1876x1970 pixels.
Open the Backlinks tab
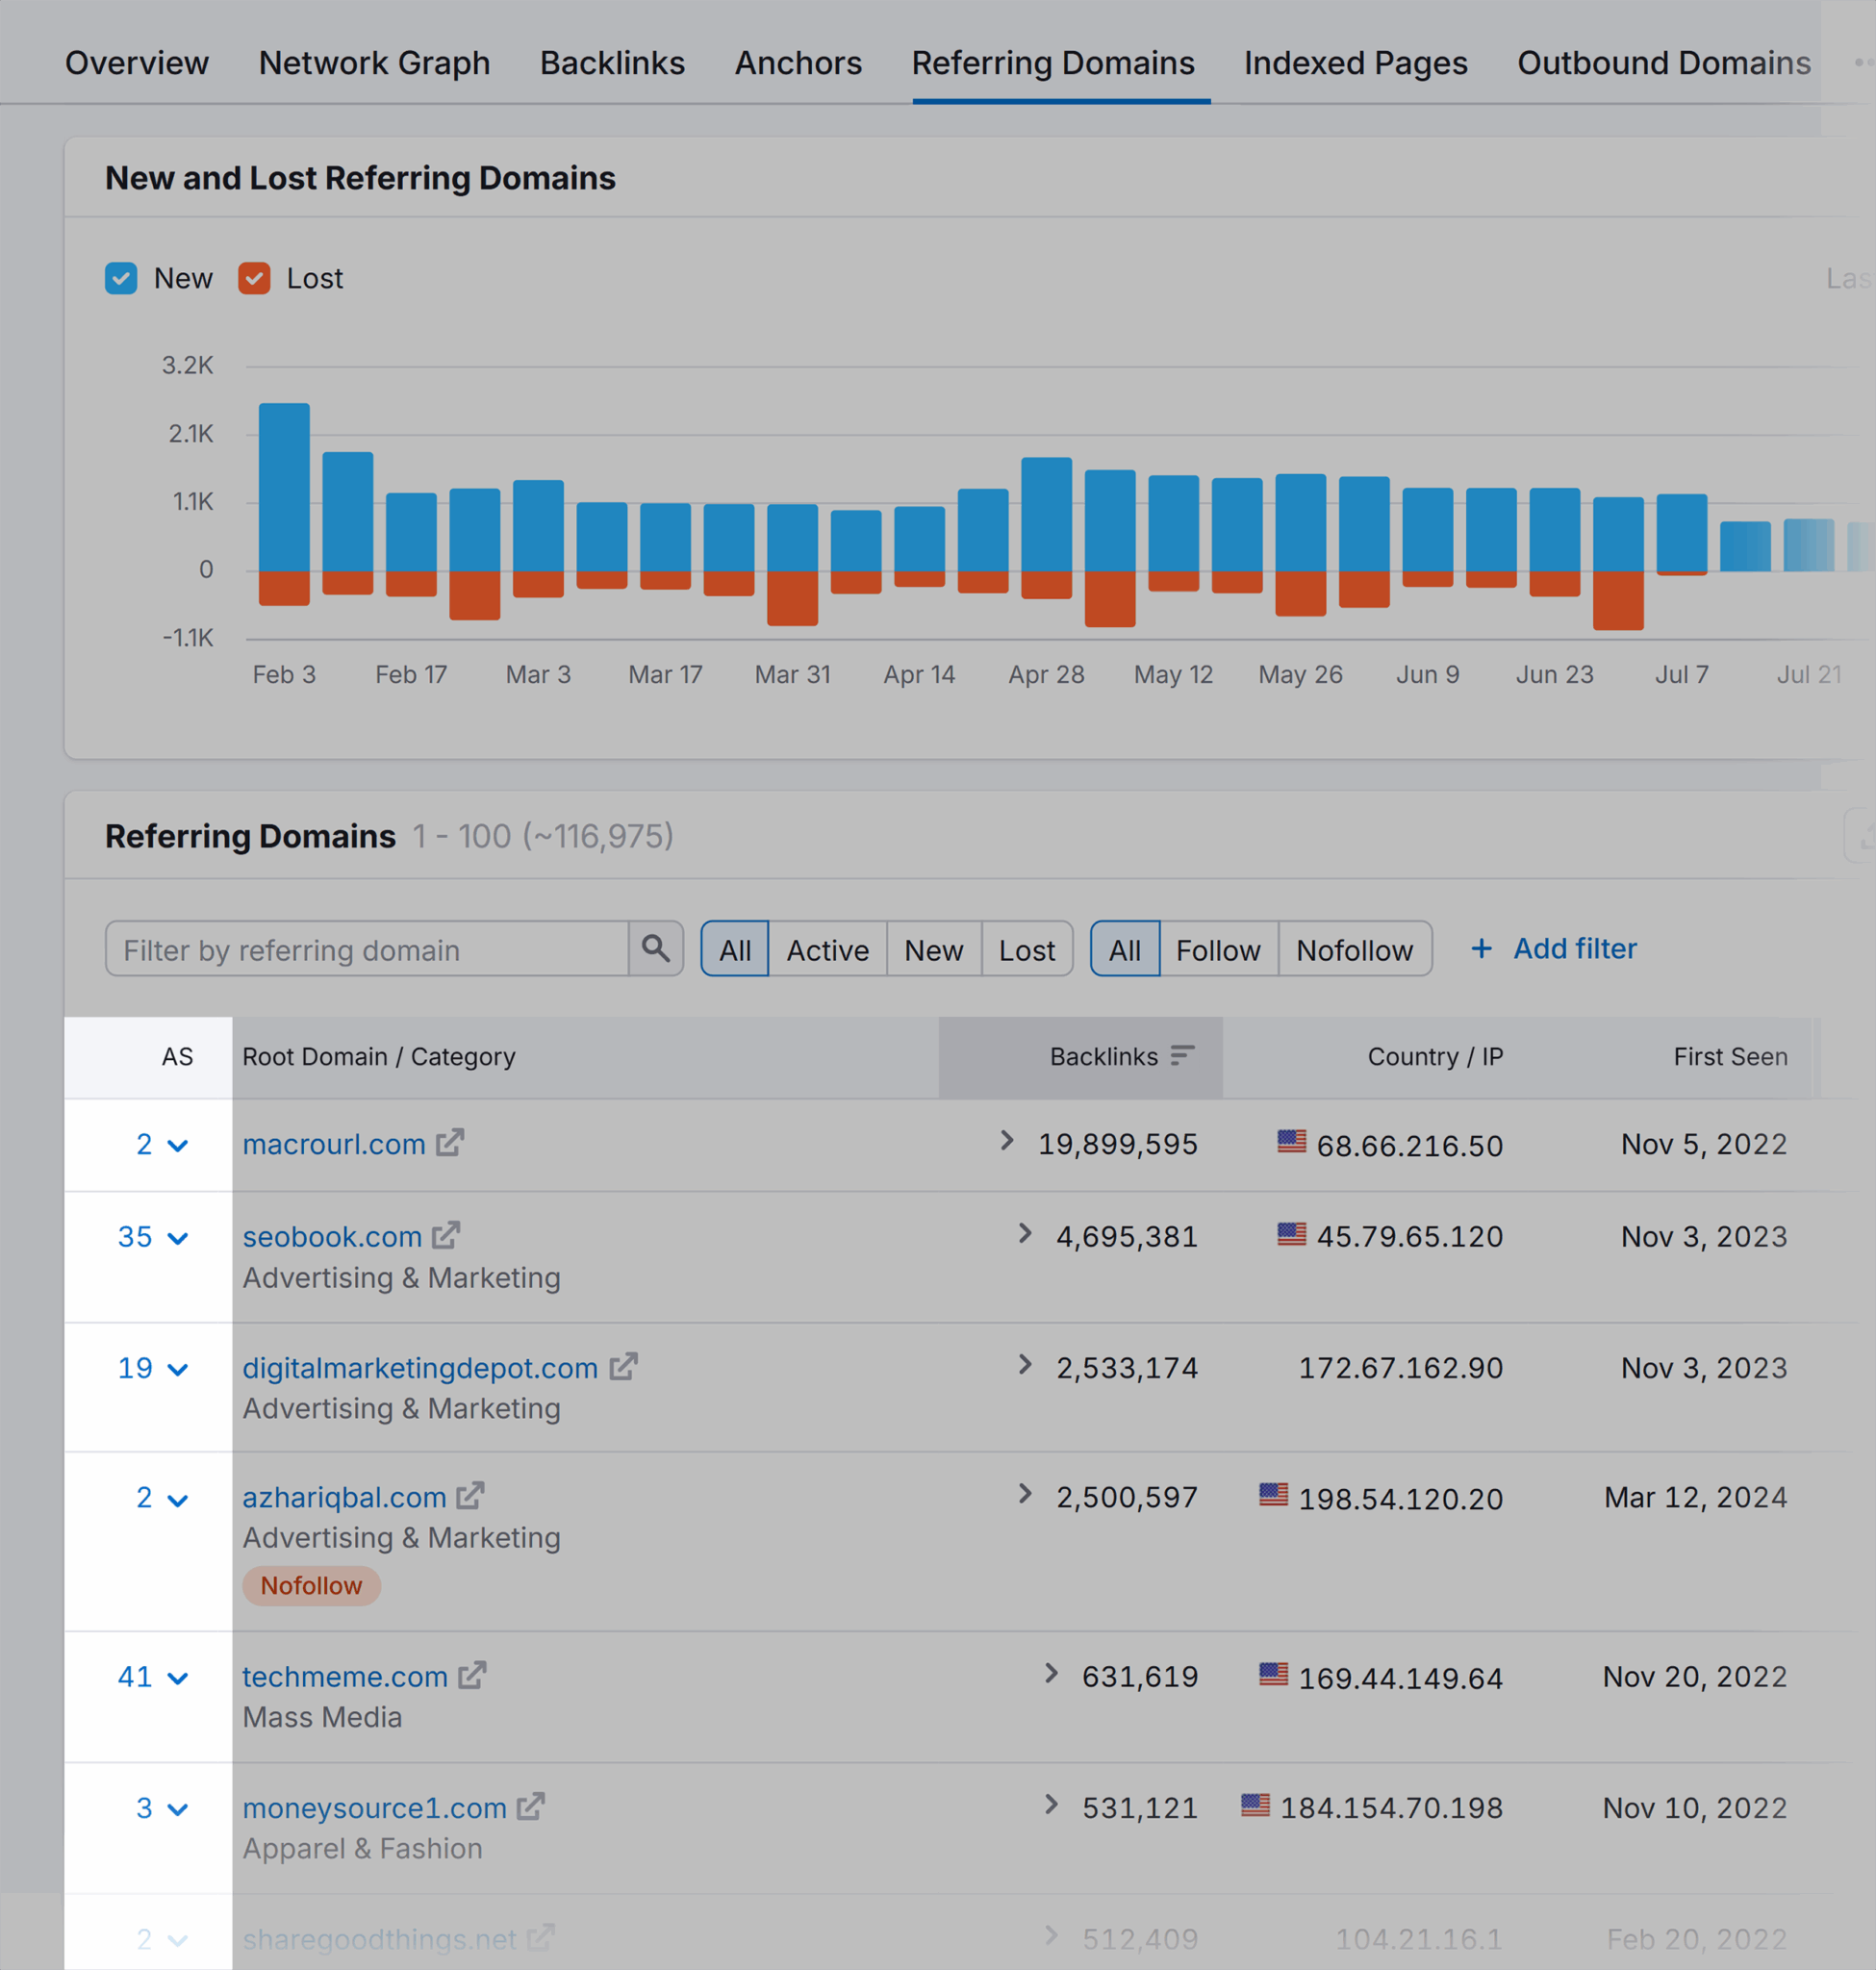[x=612, y=63]
